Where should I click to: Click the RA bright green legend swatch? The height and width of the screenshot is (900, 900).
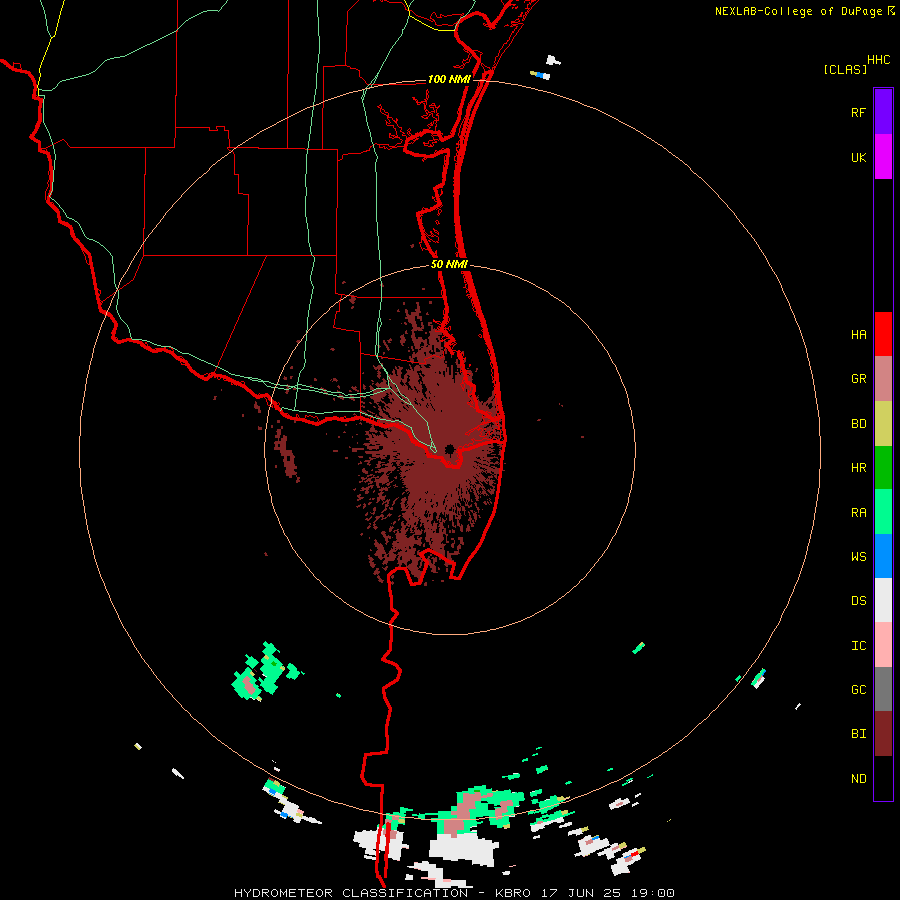(x=883, y=512)
